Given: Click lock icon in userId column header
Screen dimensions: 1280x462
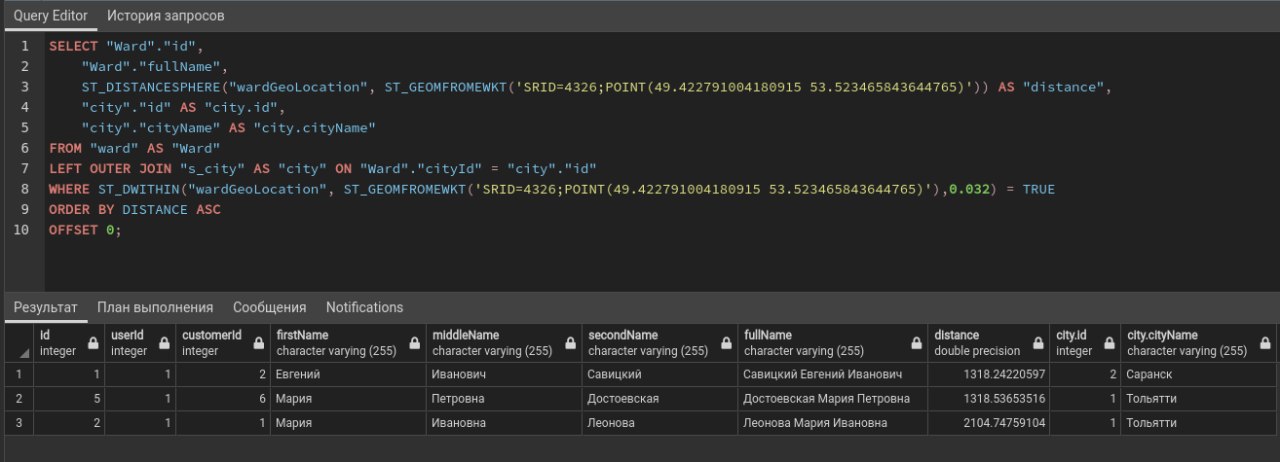Looking at the screenshot, I should pyautogui.click(x=164, y=343).
